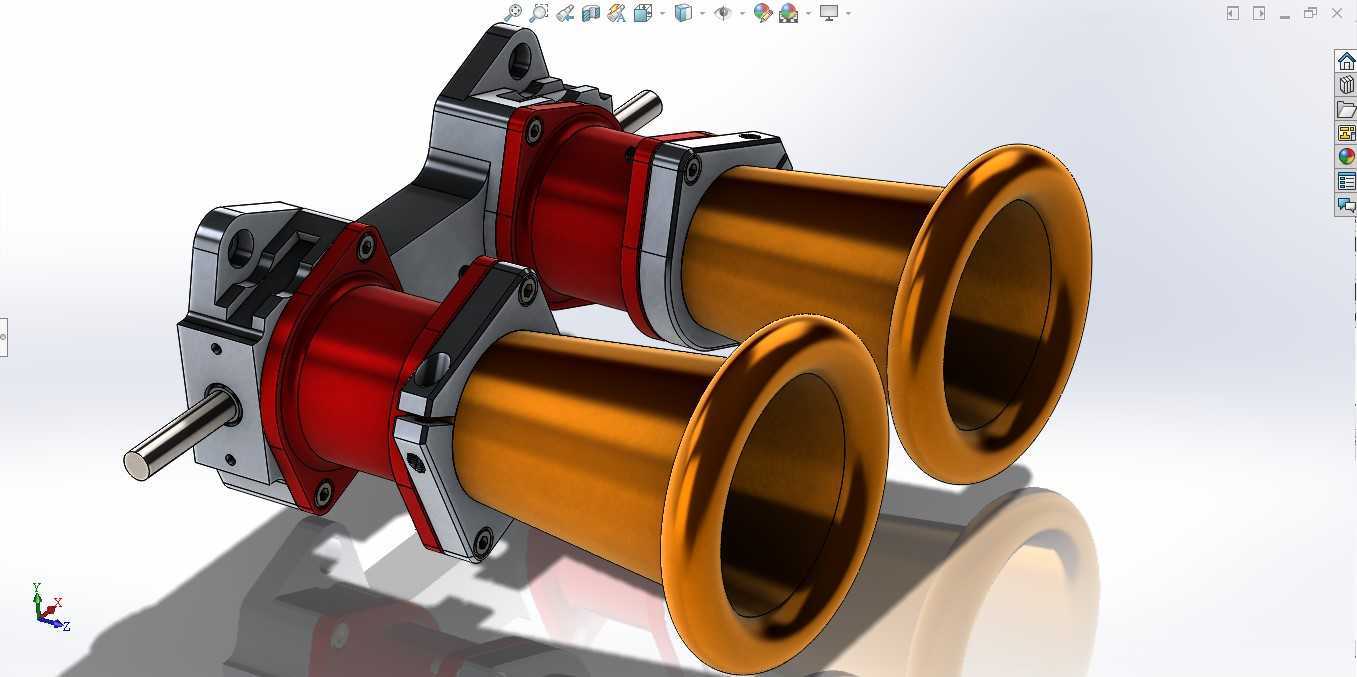Open the Design Library task pane tab
This screenshot has width=1357, height=677.
(x=1346, y=85)
